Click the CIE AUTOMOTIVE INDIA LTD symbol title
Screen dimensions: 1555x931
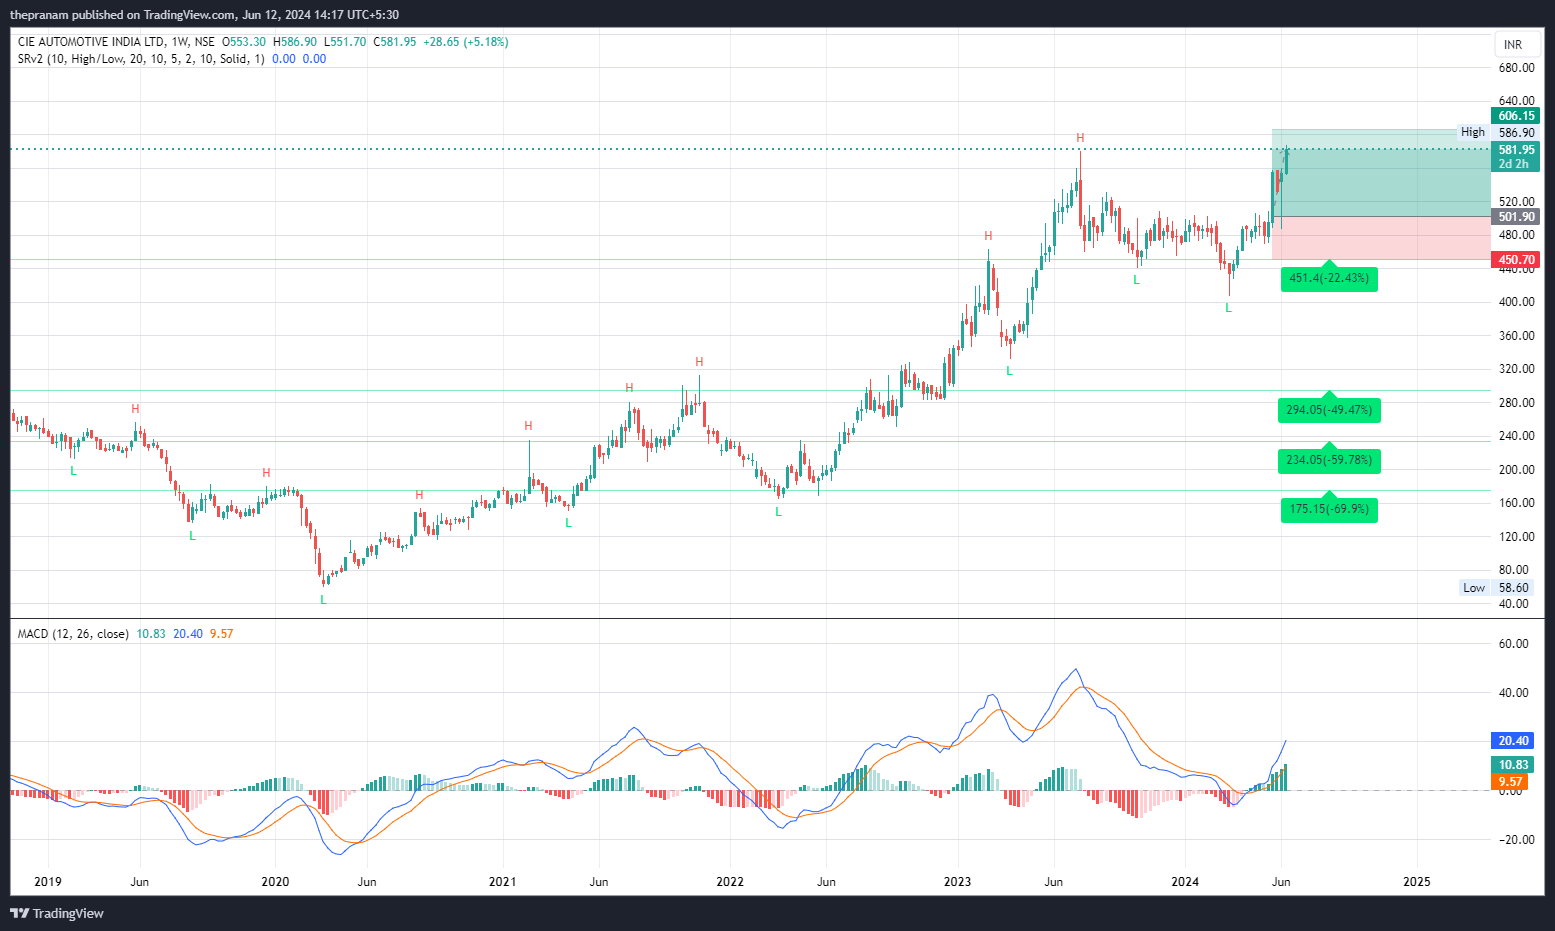91,42
